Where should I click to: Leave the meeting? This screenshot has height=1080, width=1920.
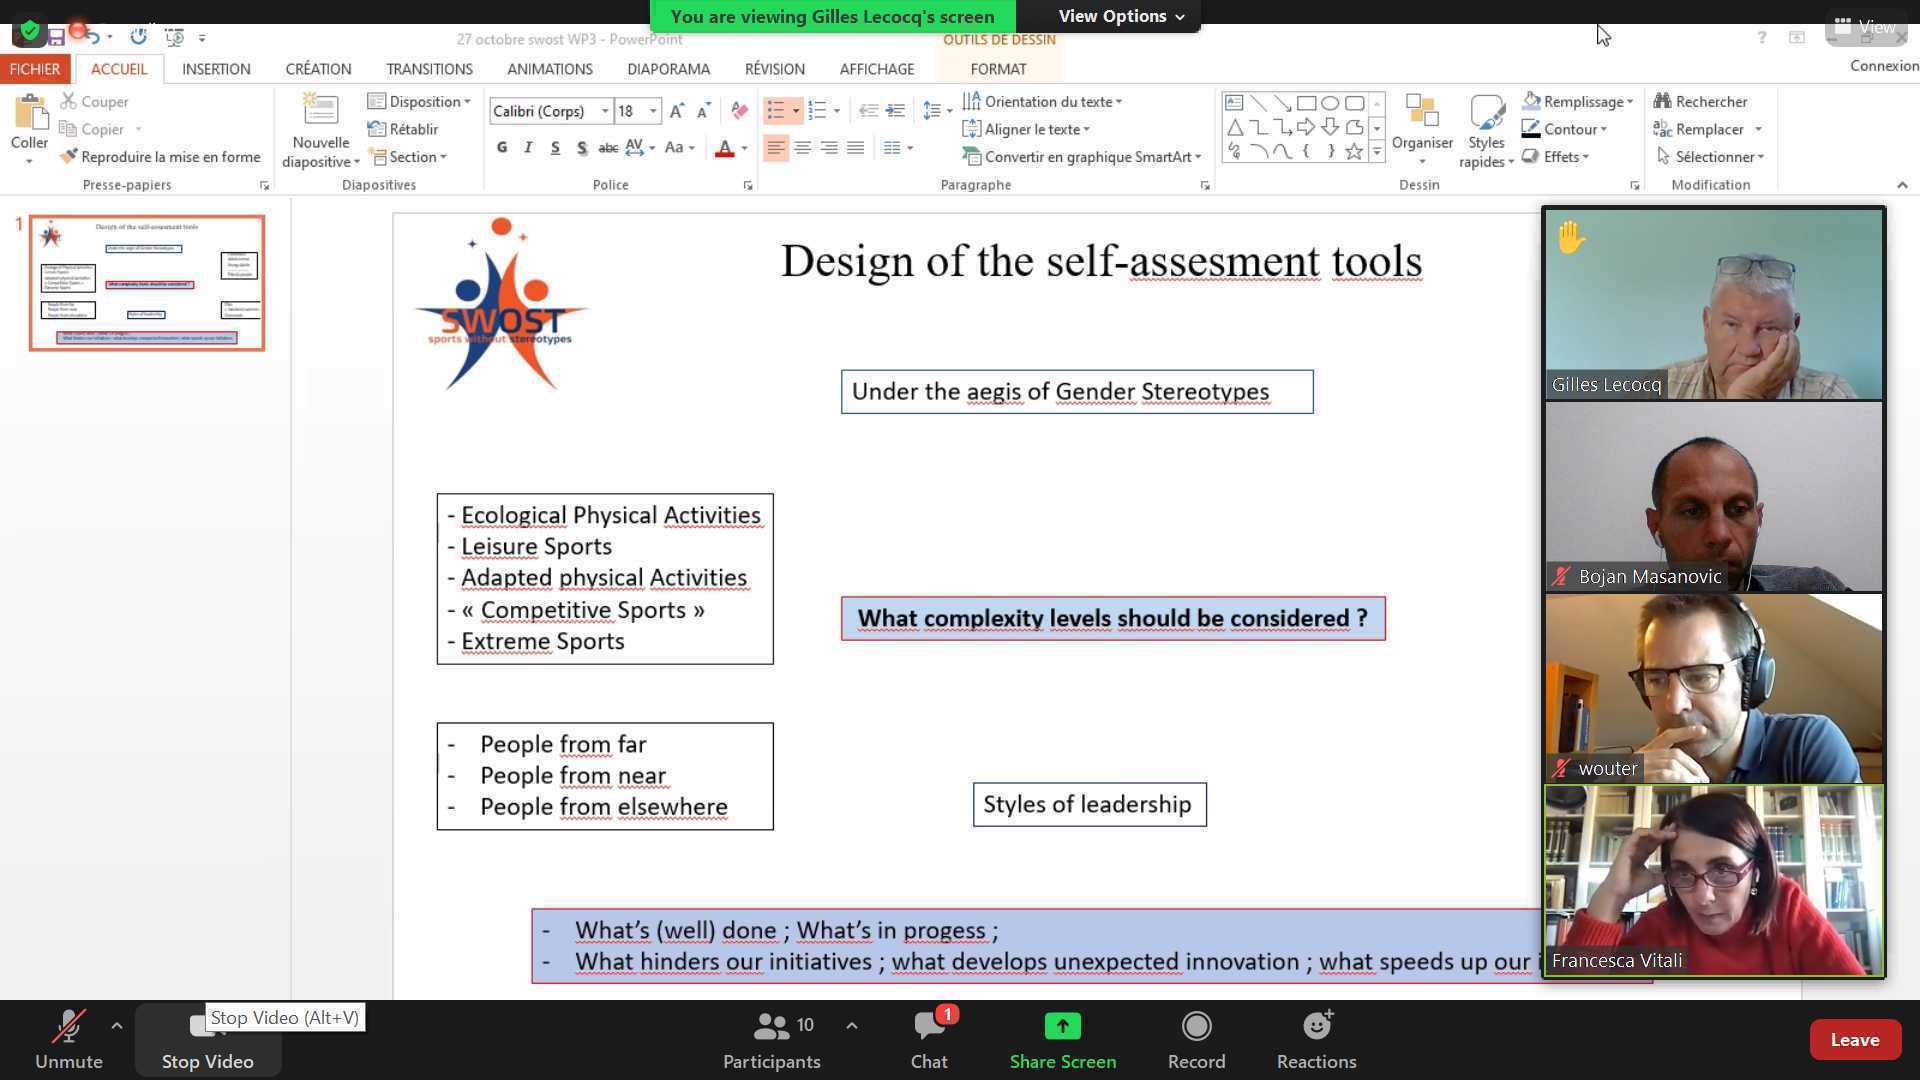[1854, 1040]
